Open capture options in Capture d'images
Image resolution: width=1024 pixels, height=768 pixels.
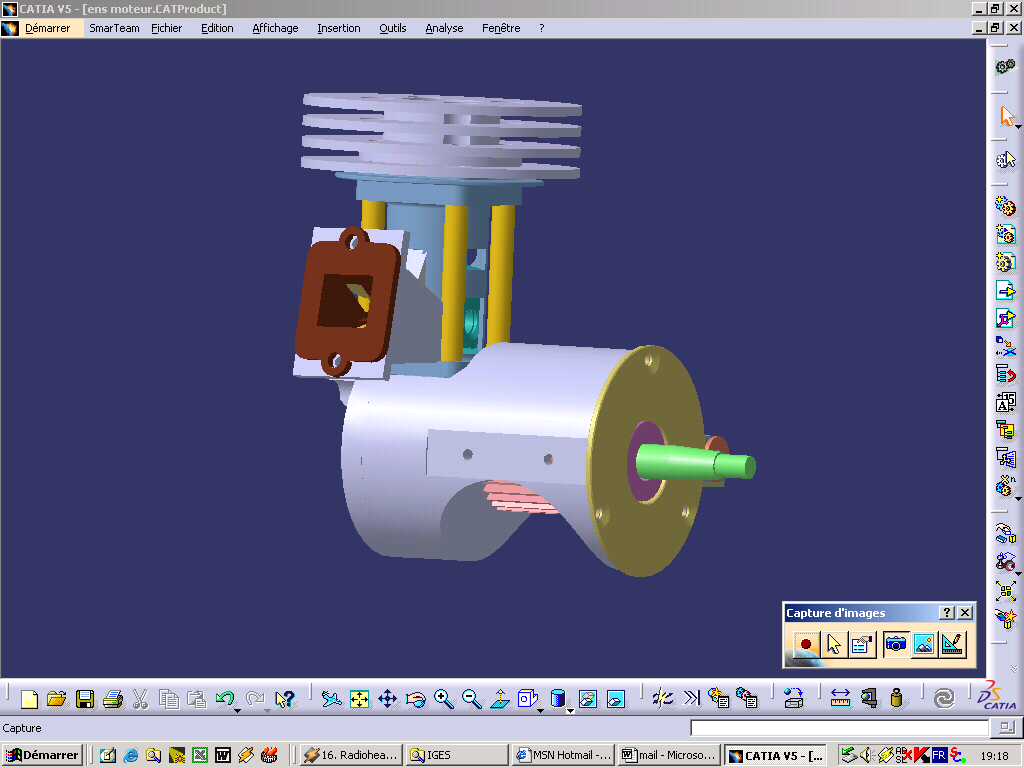pyautogui.click(x=862, y=645)
